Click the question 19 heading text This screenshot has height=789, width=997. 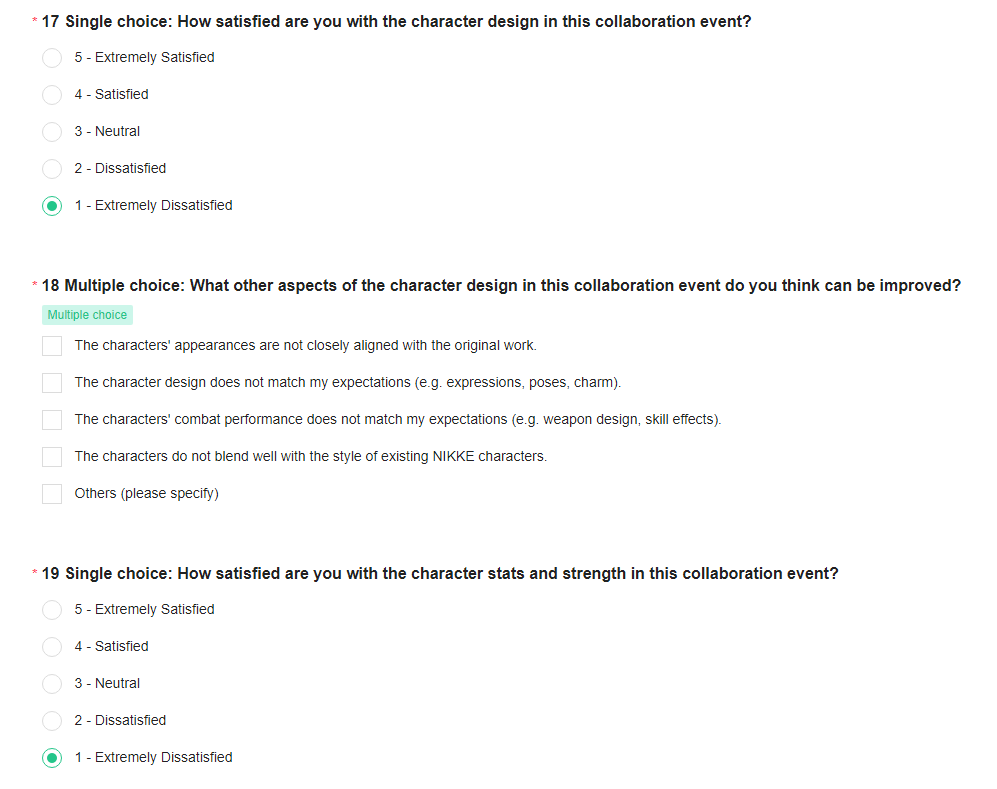[x=440, y=573]
